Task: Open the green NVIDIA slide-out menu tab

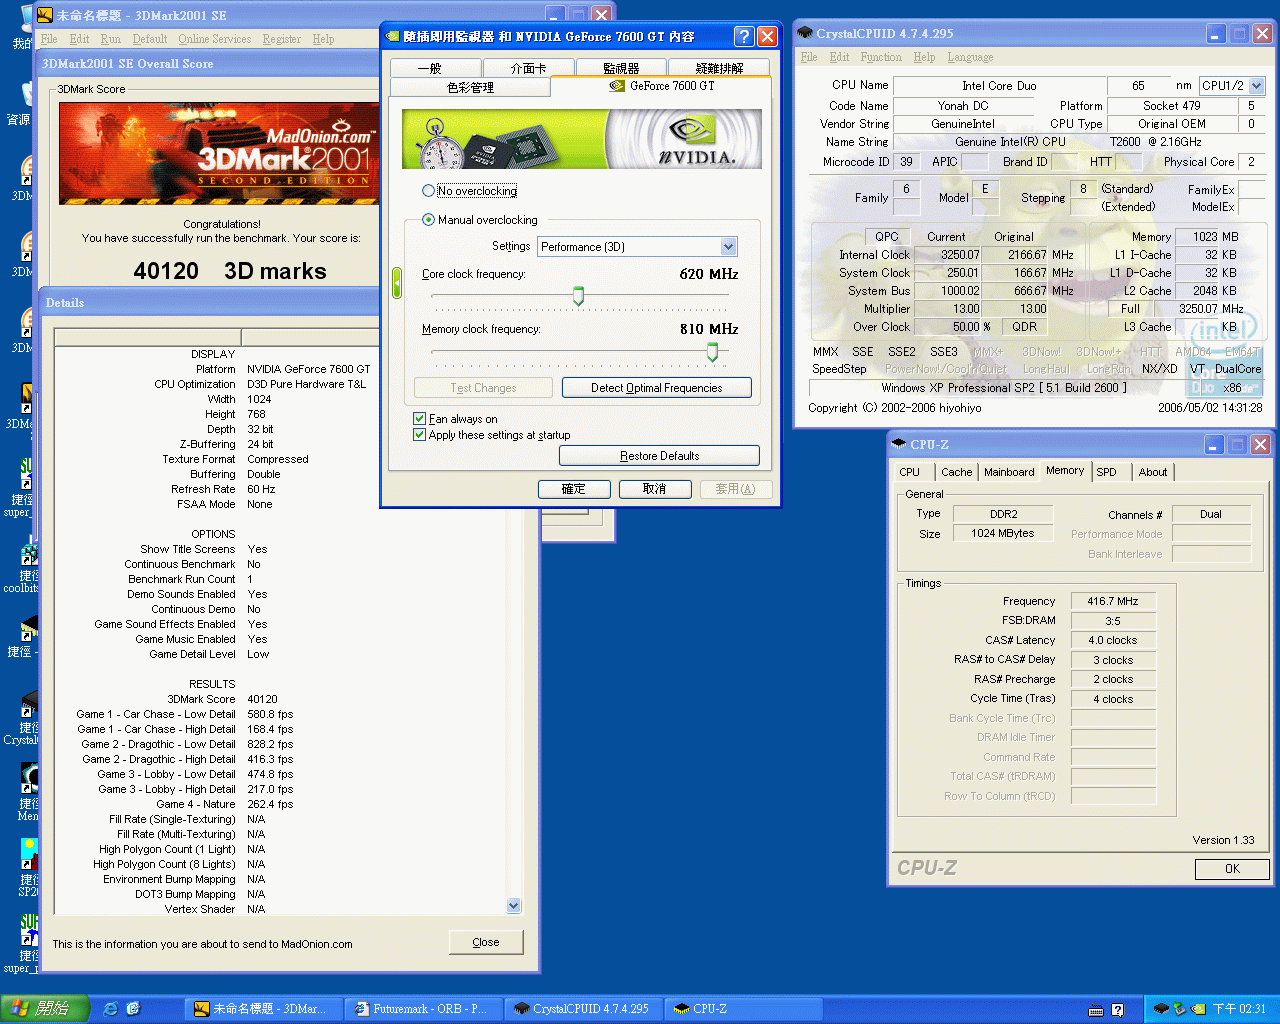Action: [396, 283]
